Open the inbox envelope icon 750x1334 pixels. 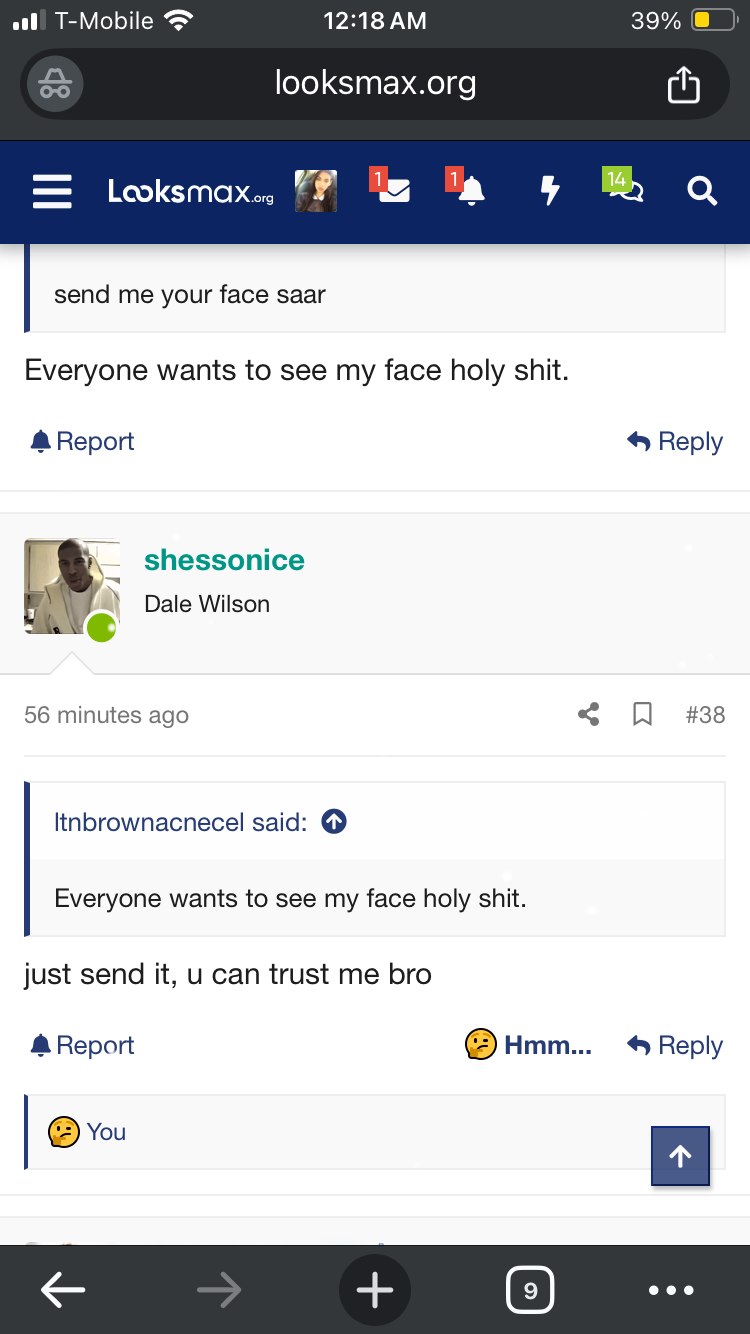[x=392, y=189]
